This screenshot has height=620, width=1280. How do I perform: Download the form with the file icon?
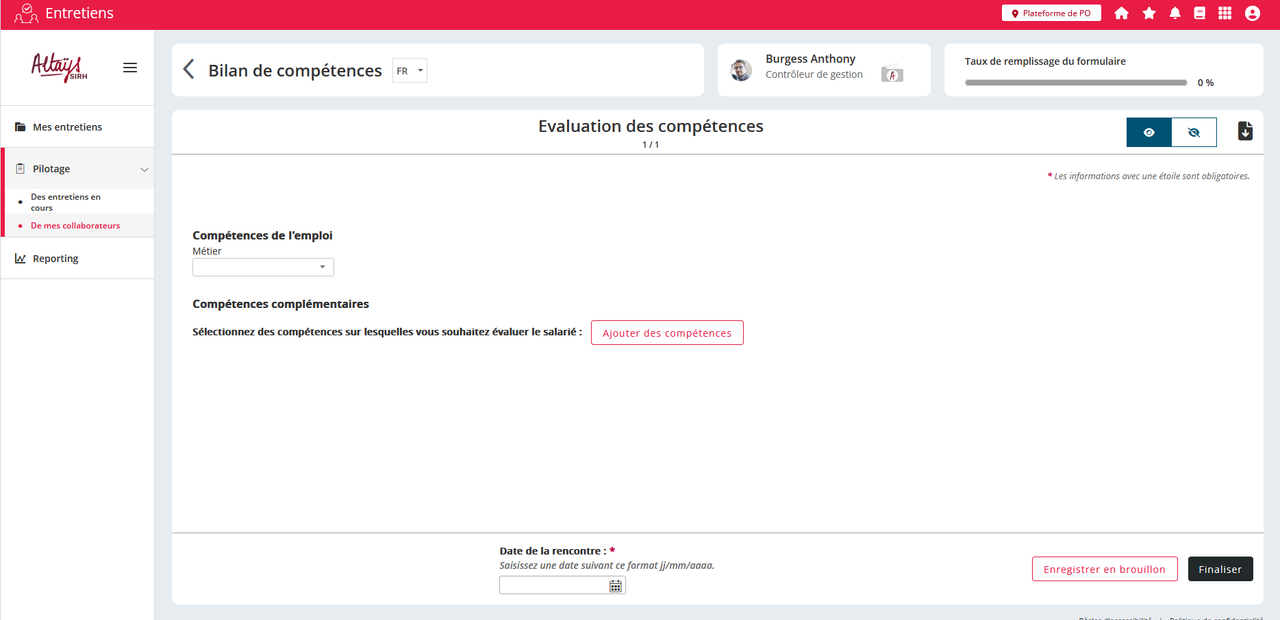pos(1245,131)
